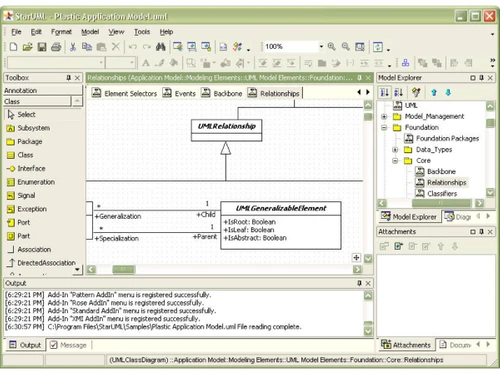This screenshot has width=500, height=375.
Task: Switch to the Element Selectors diagram tab
Action: (x=124, y=93)
